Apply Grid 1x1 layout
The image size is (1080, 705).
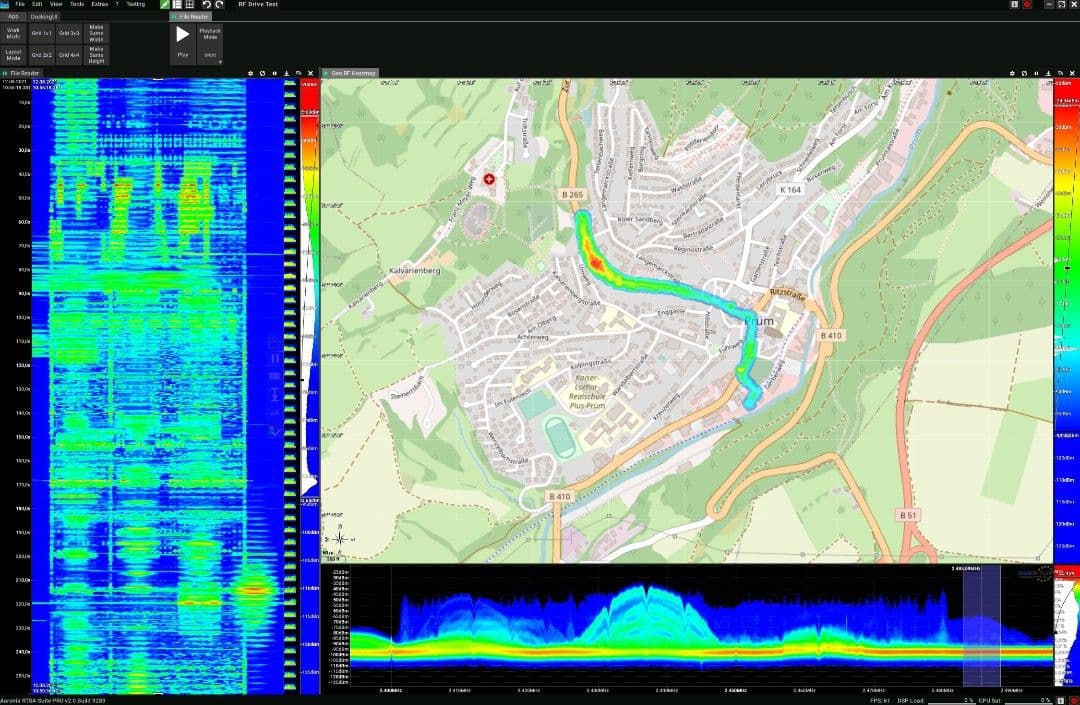(41, 33)
